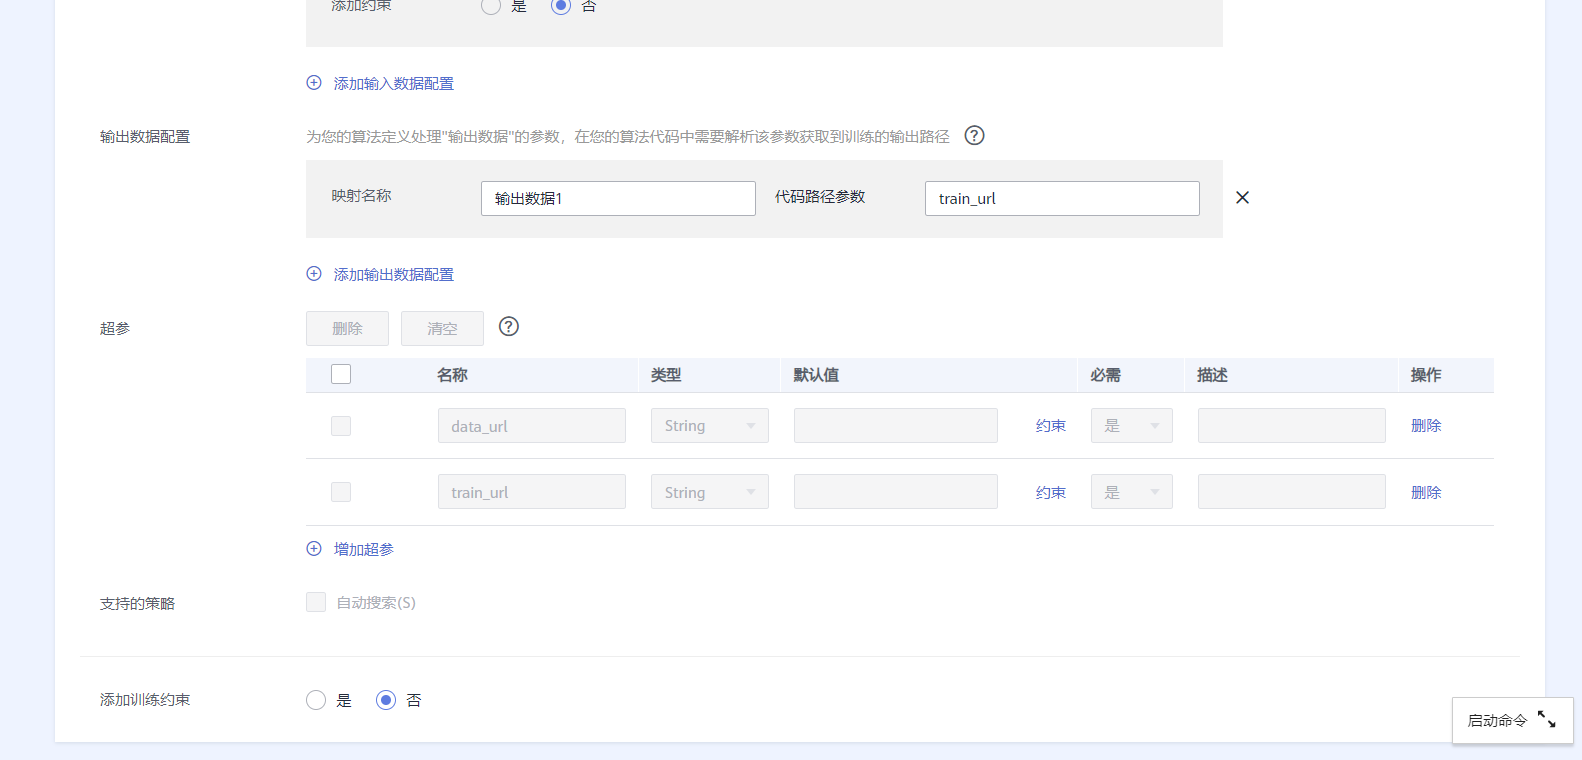Enable 自动搜索(S) strategy checkbox
This screenshot has height=760, width=1582.
(x=316, y=602)
